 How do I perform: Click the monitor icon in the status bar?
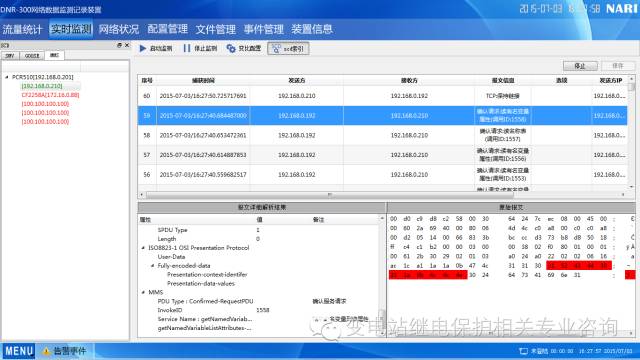point(523,351)
